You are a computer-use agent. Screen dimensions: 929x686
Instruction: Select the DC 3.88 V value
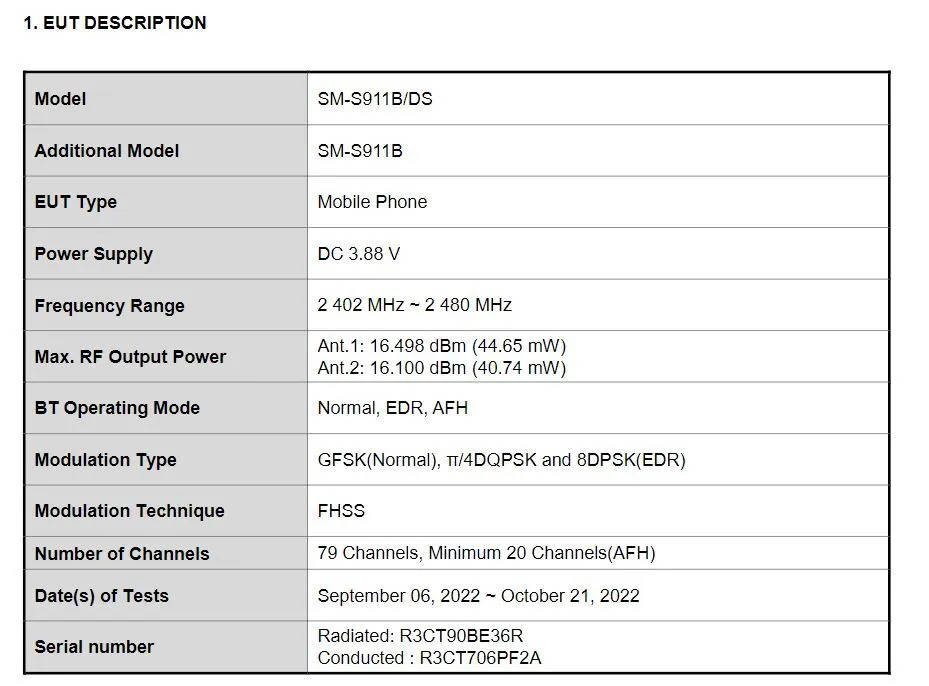click(x=359, y=254)
